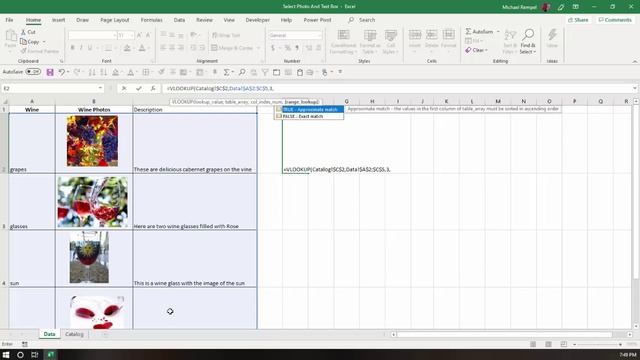Switch to Normal view in the status bar
Image resolution: width=640 pixels, height=360 pixels.
(533, 344)
